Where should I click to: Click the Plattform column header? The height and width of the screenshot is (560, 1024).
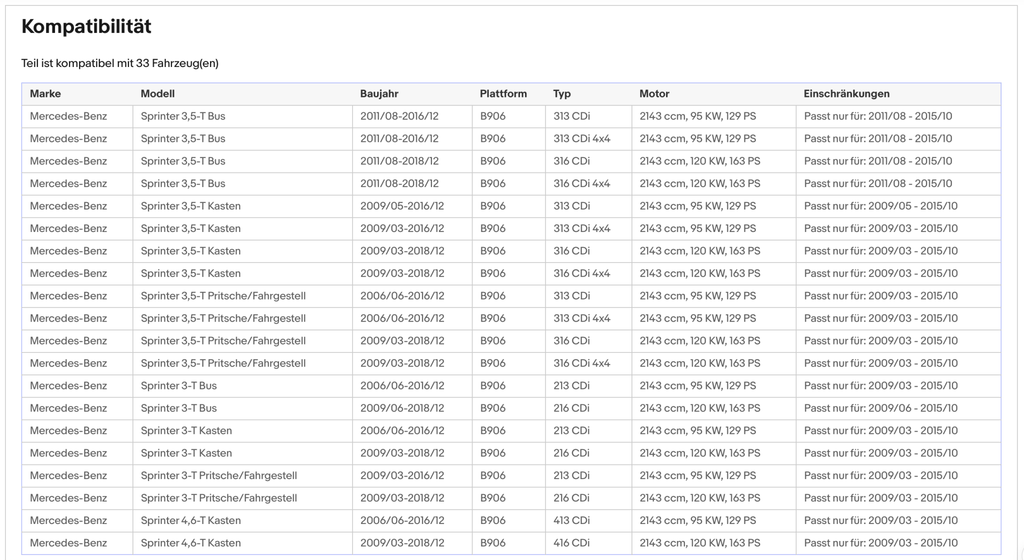(x=503, y=94)
